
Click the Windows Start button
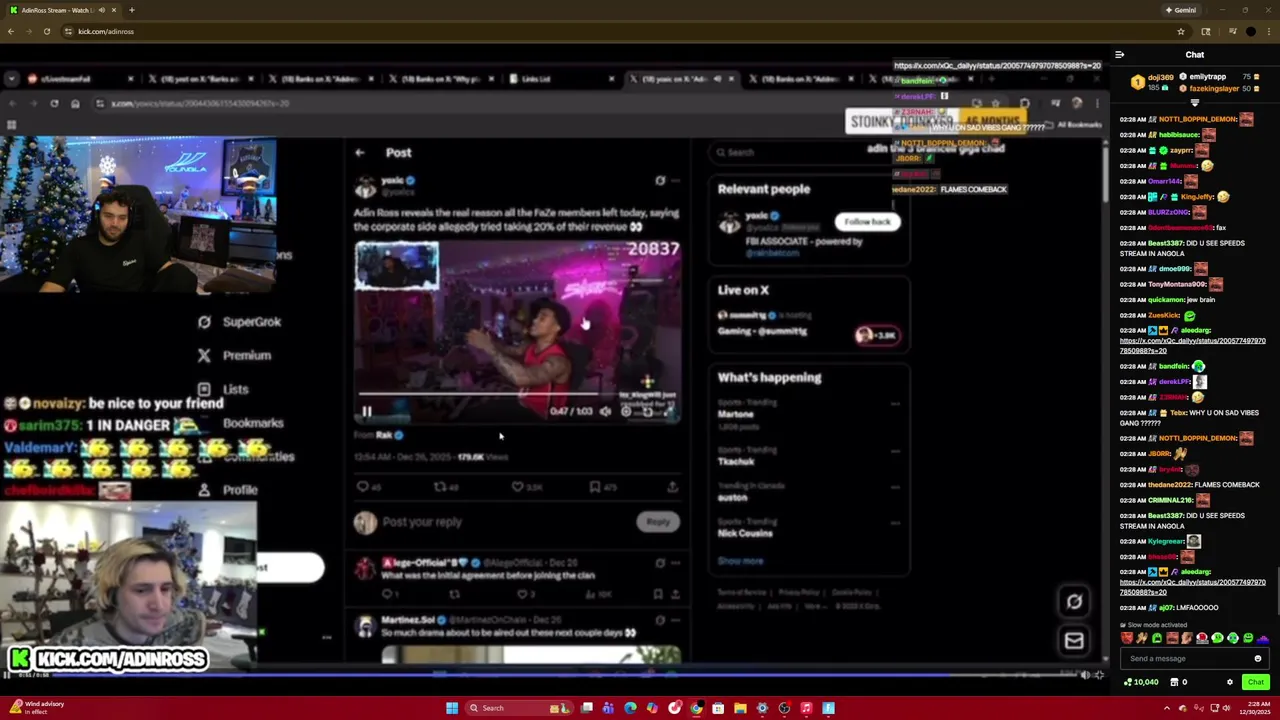(452, 708)
